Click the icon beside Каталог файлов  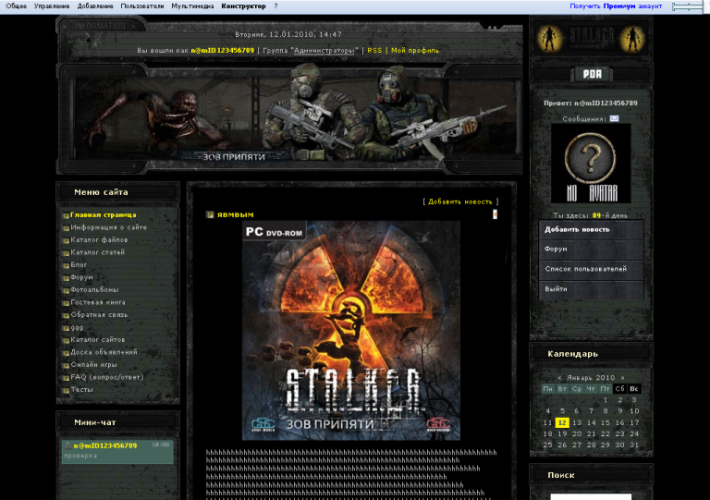[66, 240]
